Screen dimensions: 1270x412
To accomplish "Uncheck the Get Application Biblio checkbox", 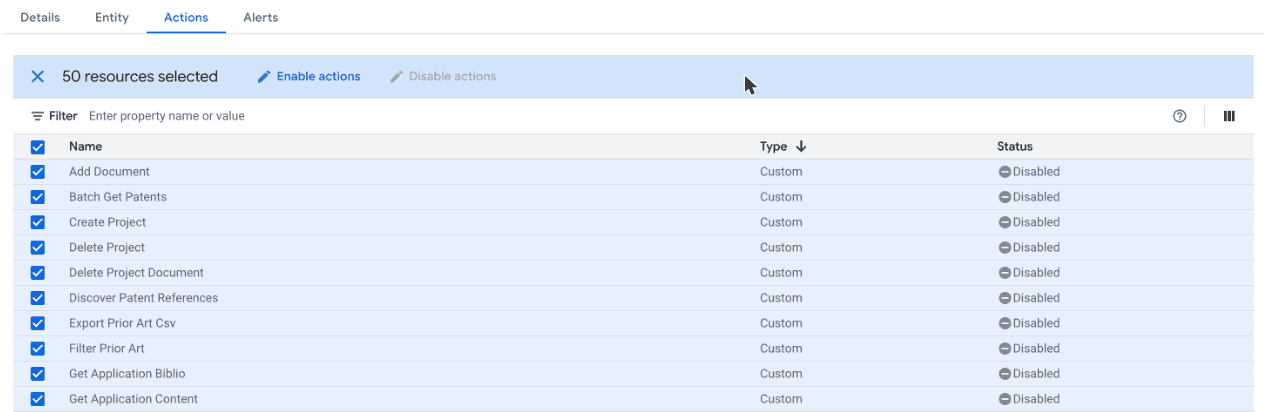I will pos(38,374).
